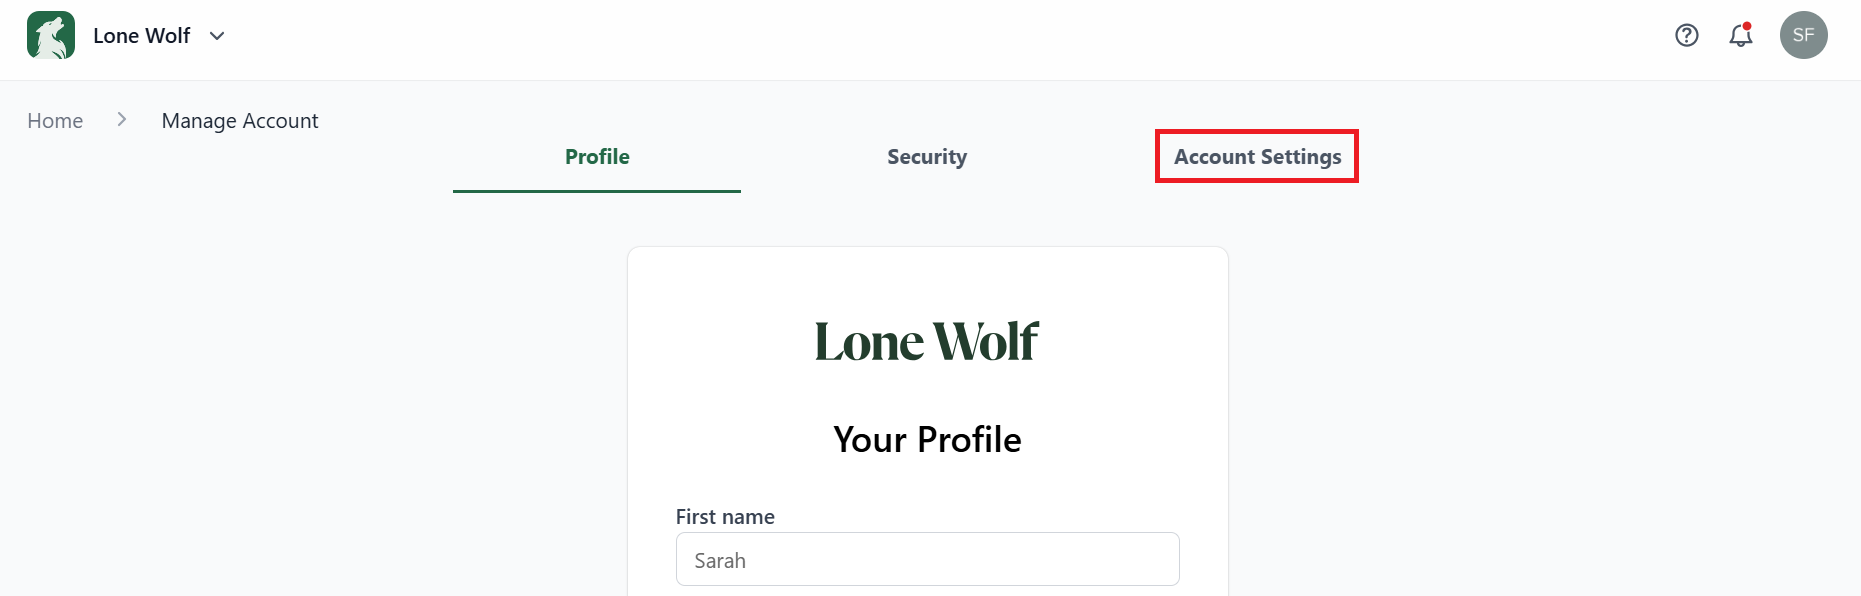Focus the First name input containing Sarah

pos(927,559)
